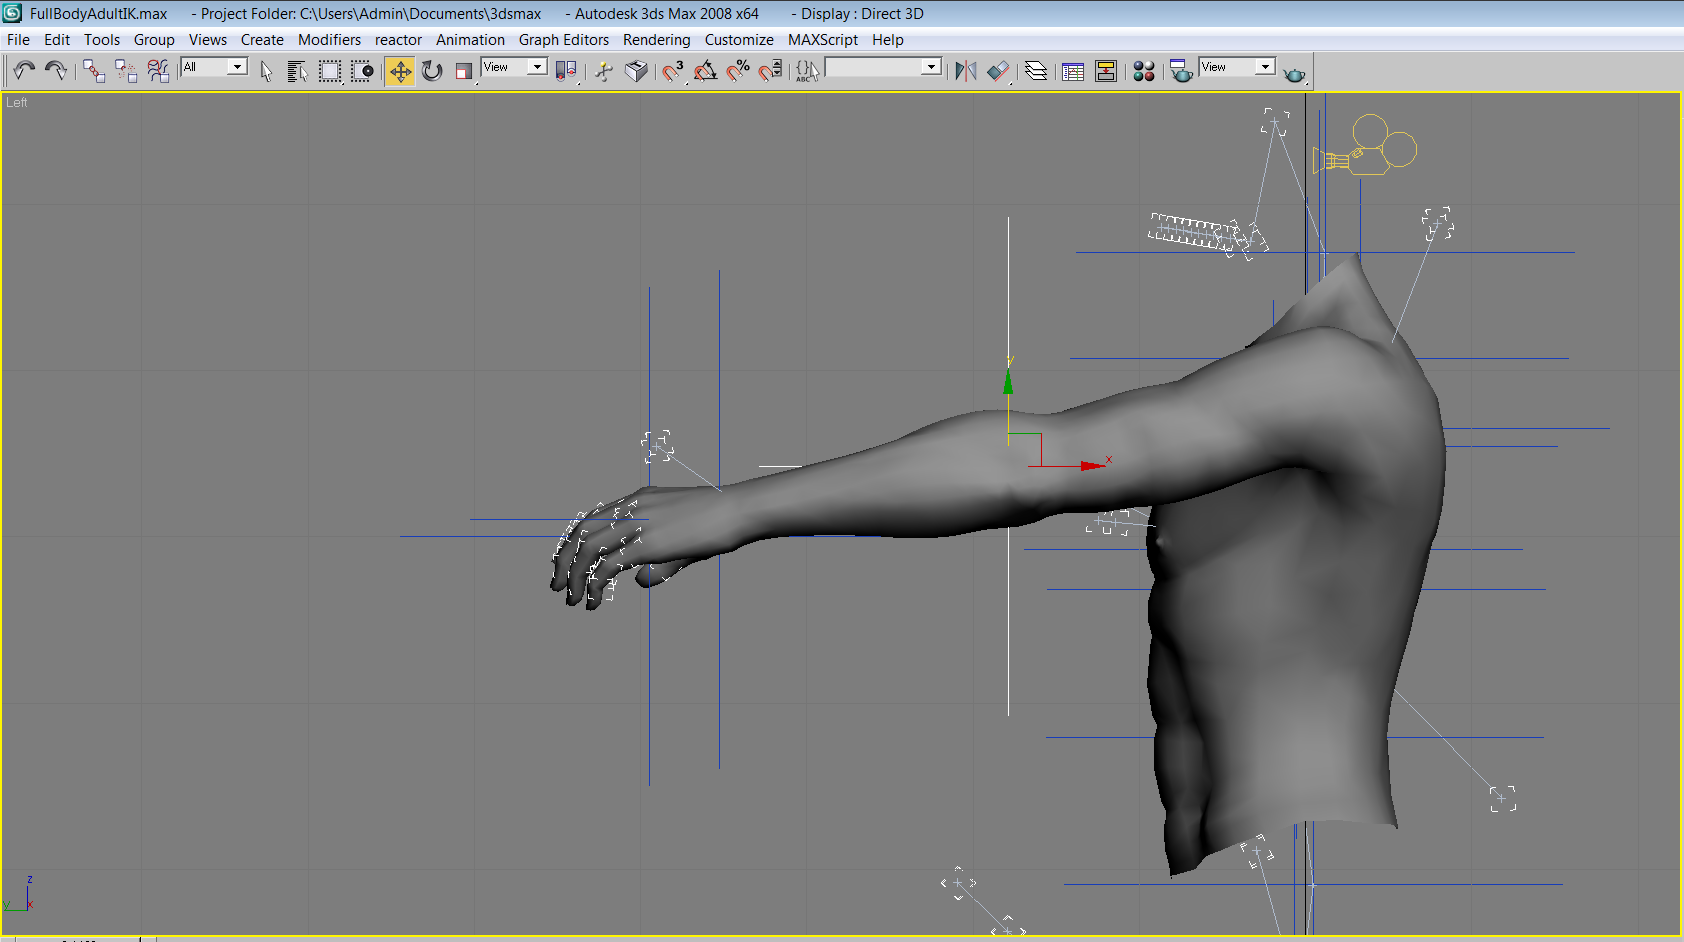1684x942 pixels.
Task: Click the Undo arrow icon
Action: pyautogui.click(x=24, y=70)
